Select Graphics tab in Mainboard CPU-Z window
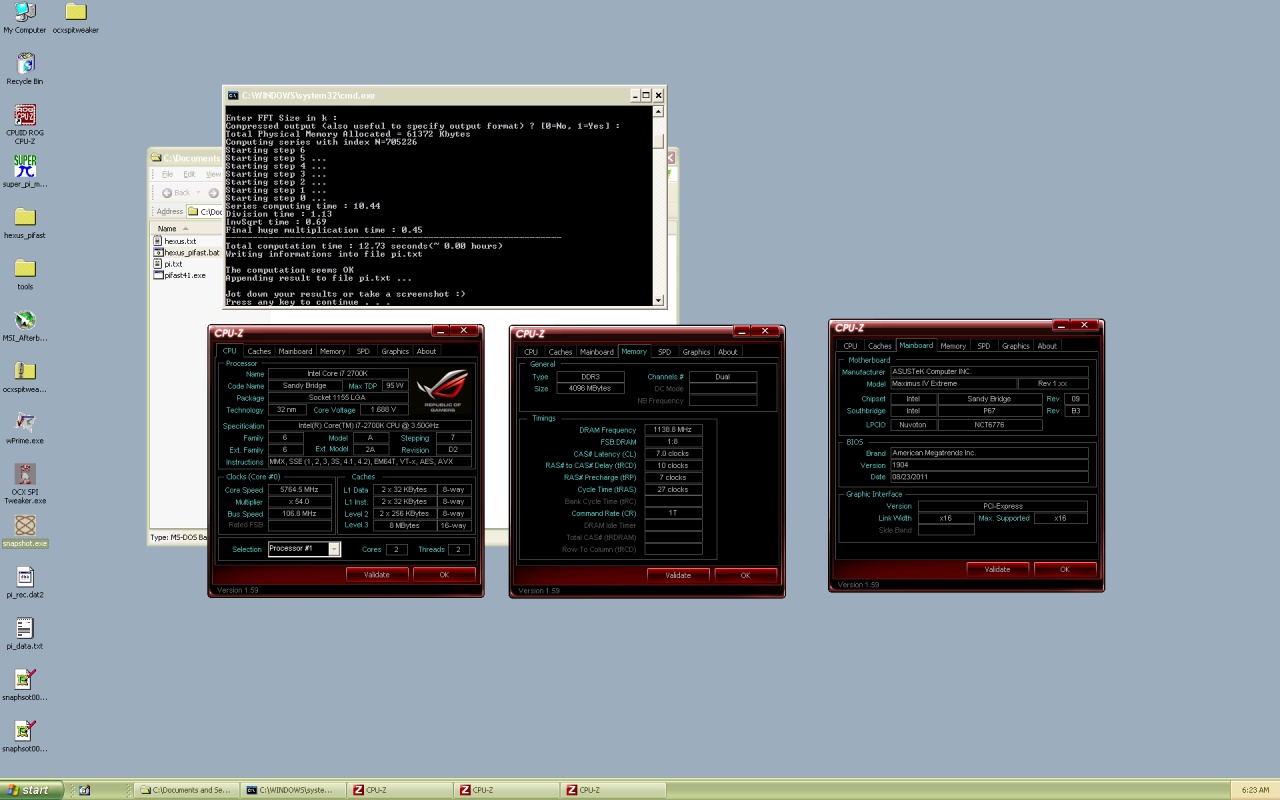This screenshot has width=1280, height=800. pos(1015,346)
